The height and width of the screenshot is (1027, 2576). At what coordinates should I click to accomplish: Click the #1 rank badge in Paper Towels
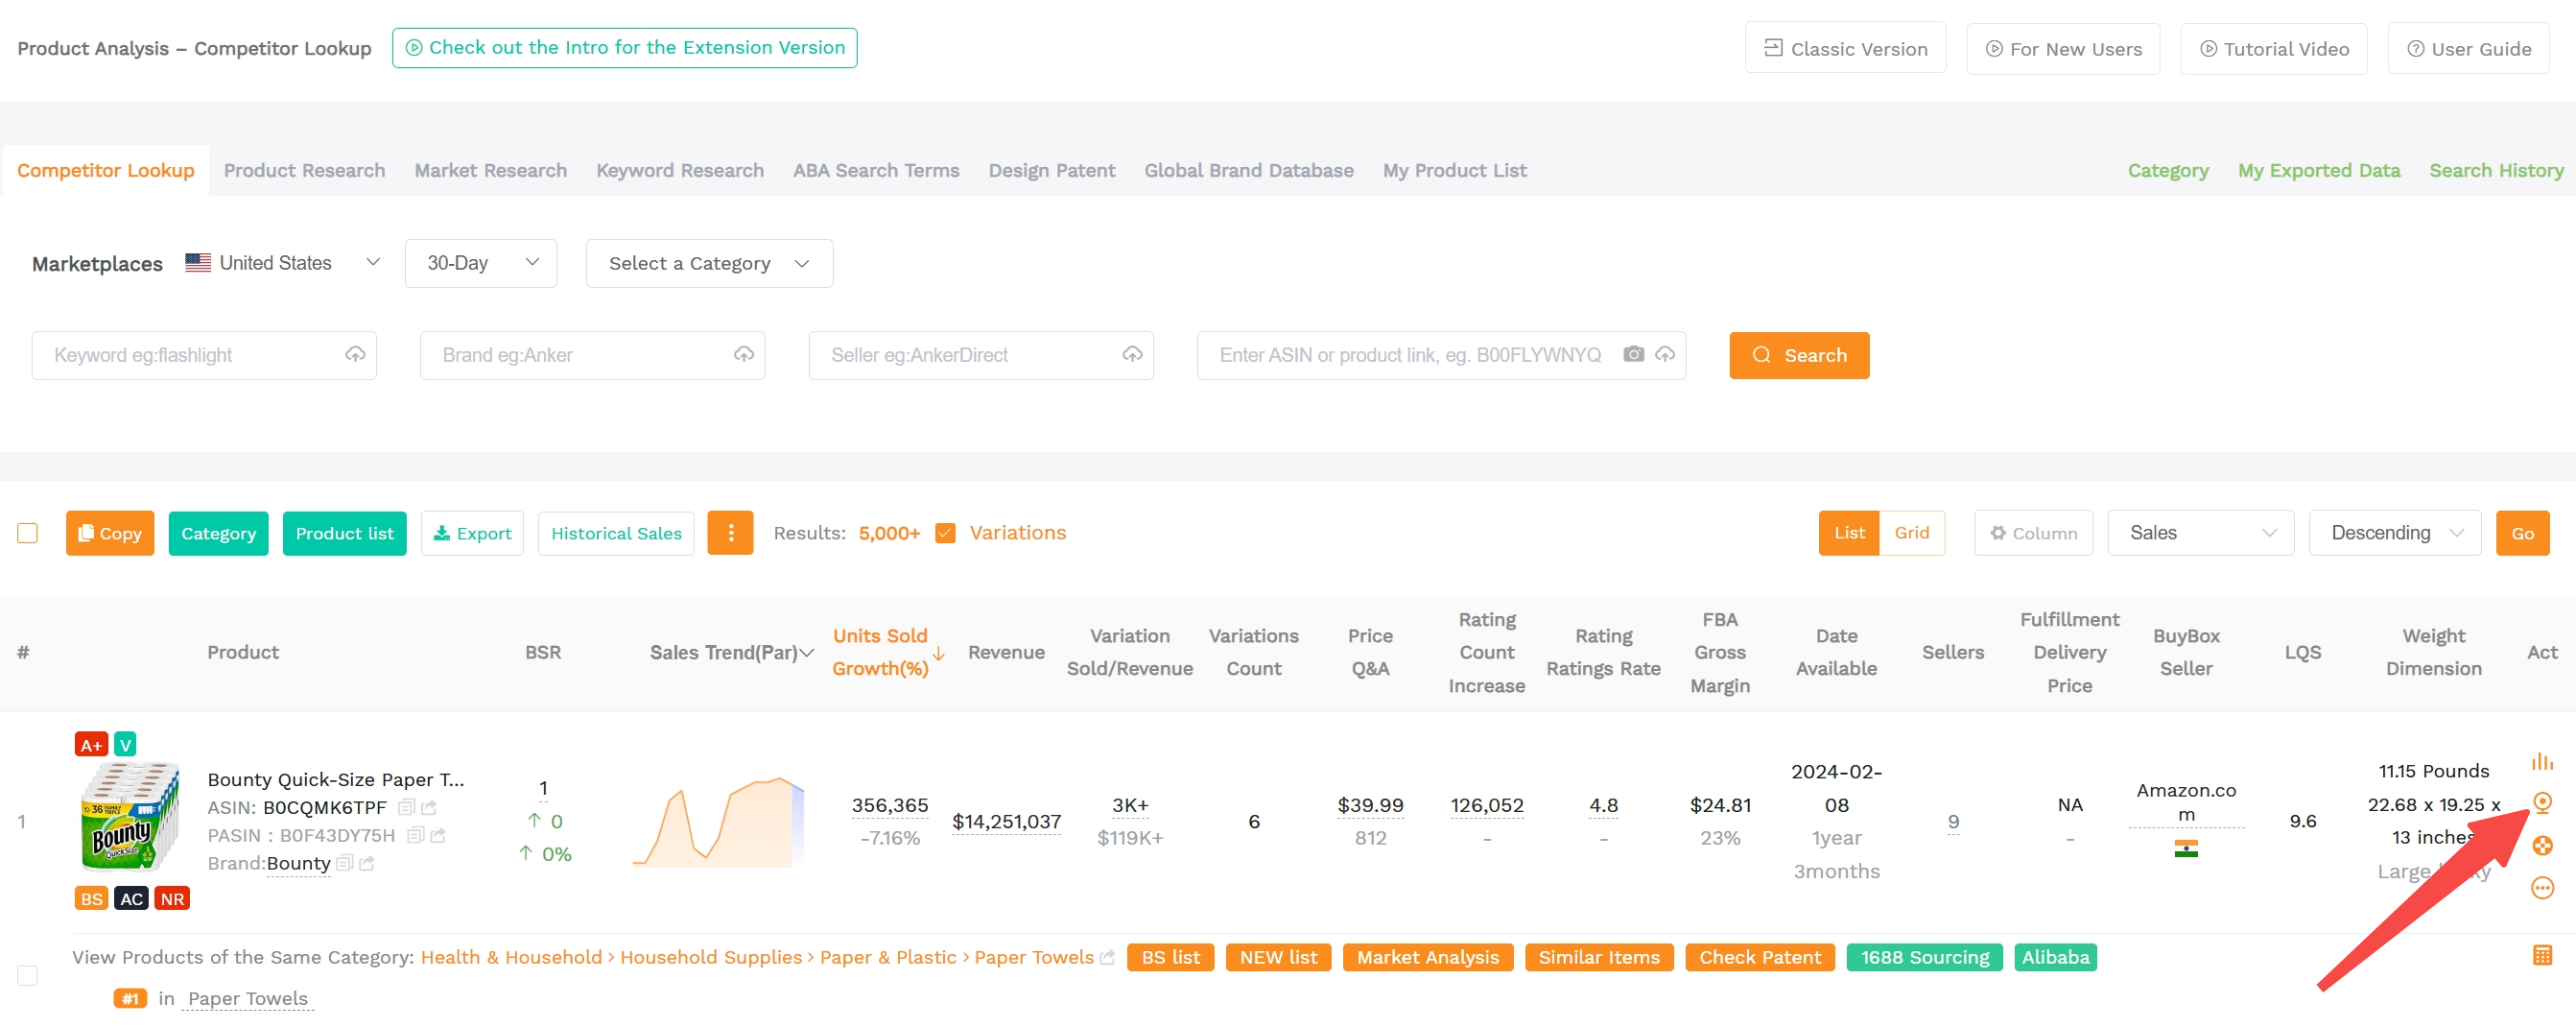[x=130, y=998]
